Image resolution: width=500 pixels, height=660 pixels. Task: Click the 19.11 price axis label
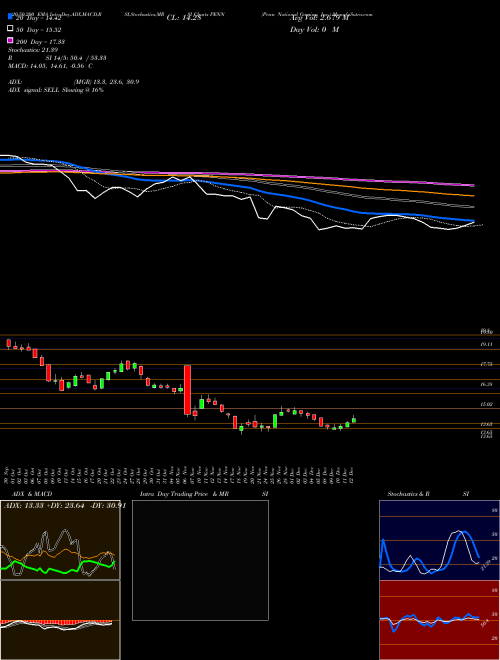pyautogui.click(x=487, y=344)
